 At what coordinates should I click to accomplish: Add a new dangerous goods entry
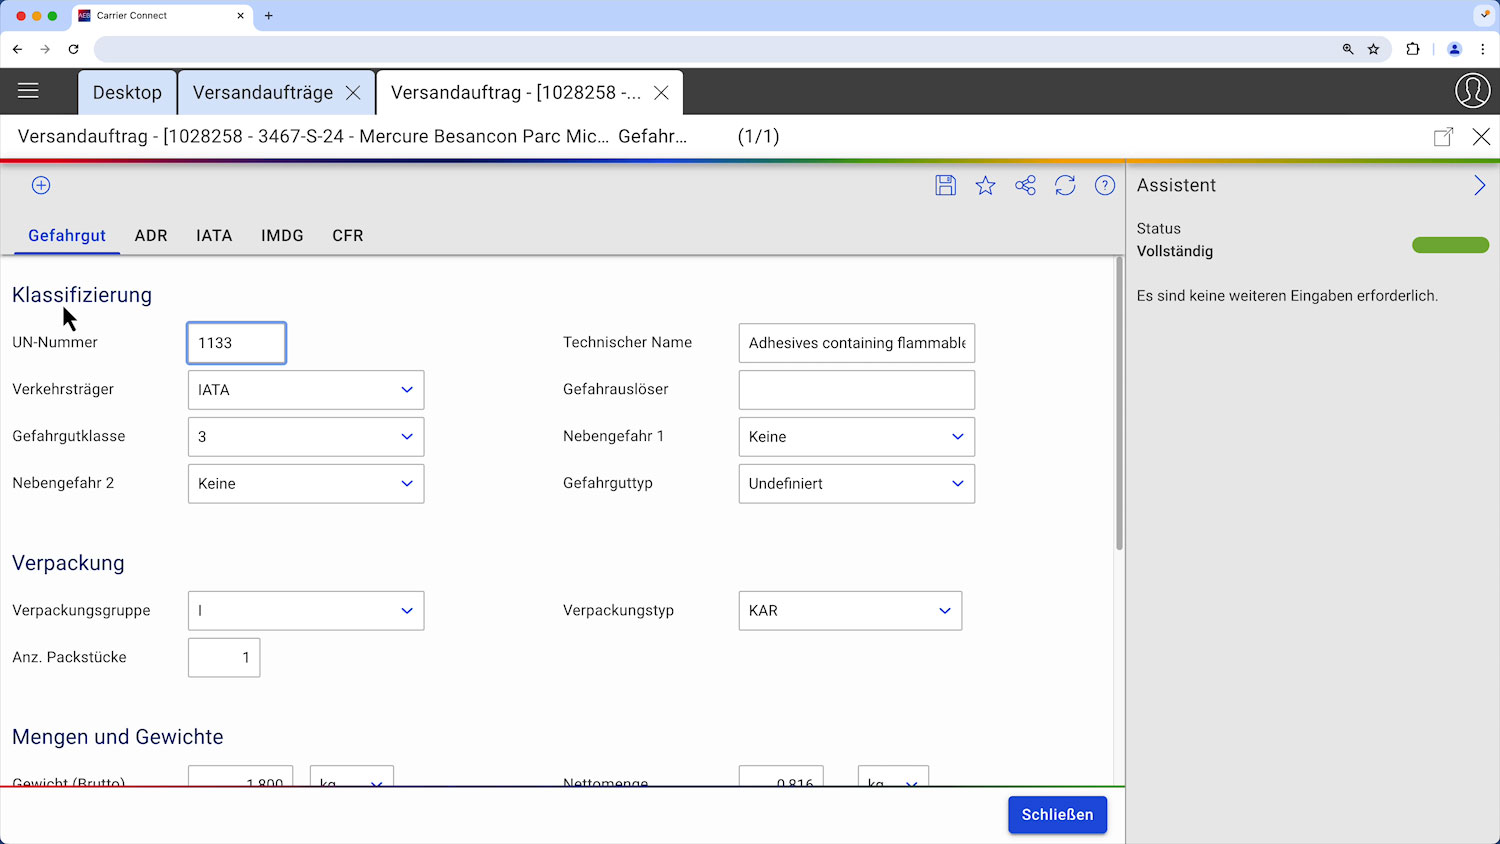click(x=40, y=185)
